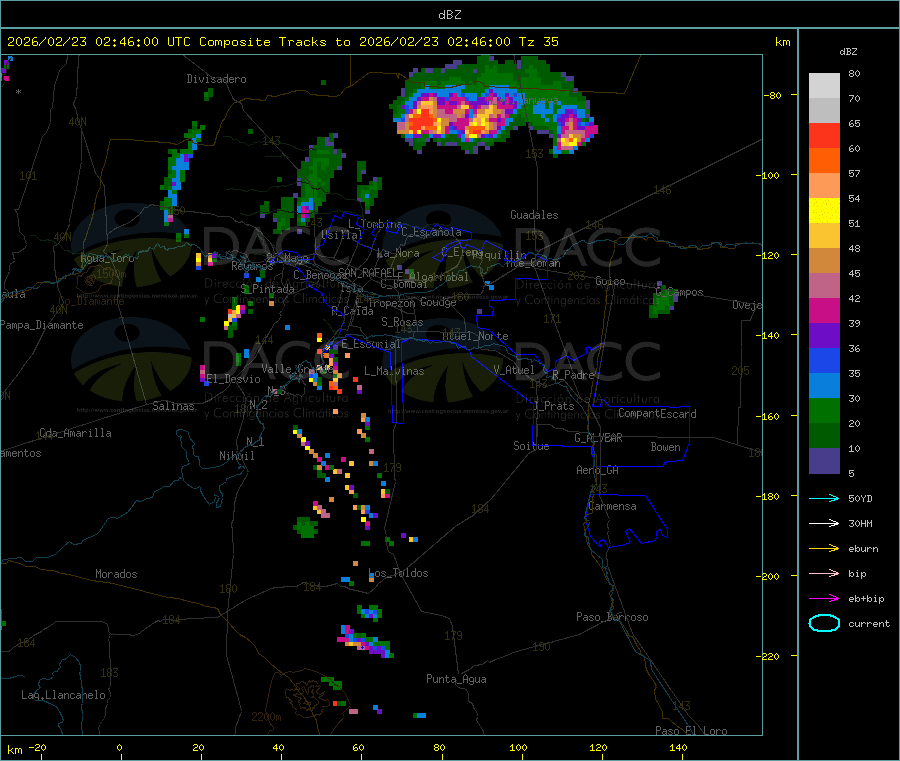Click the -160 tick on the vertical axis
Image resolution: width=900 pixels, height=761 pixels.
coord(770,416)
